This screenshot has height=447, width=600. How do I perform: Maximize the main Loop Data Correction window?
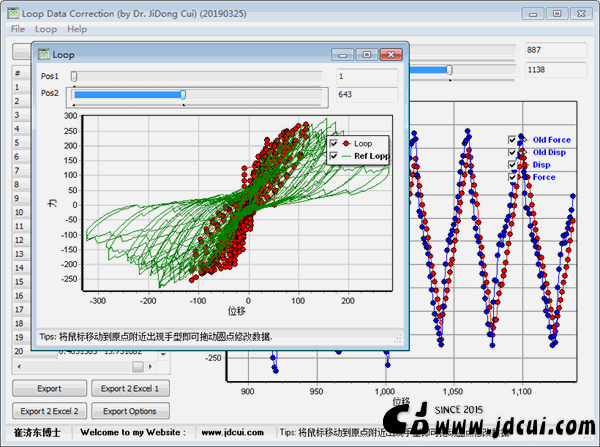point(557,14)
